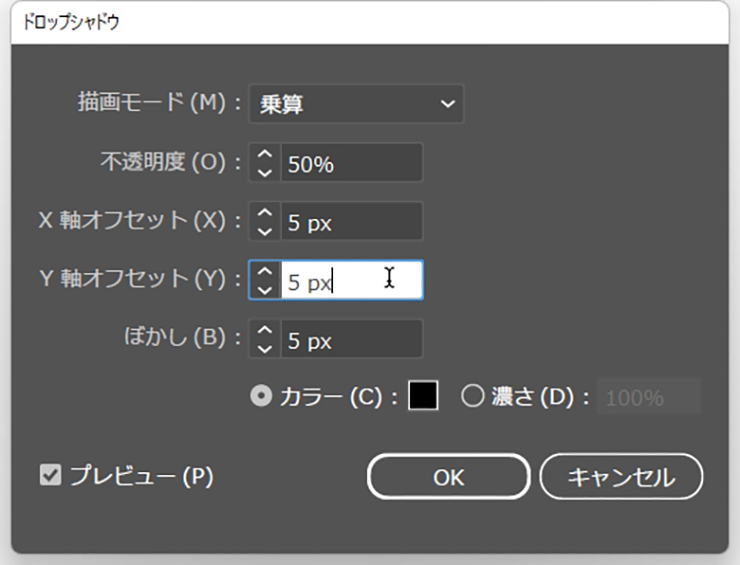
Task: Click the up arrow of 不透明度 stepper
Action: click(x=264, y=155)
